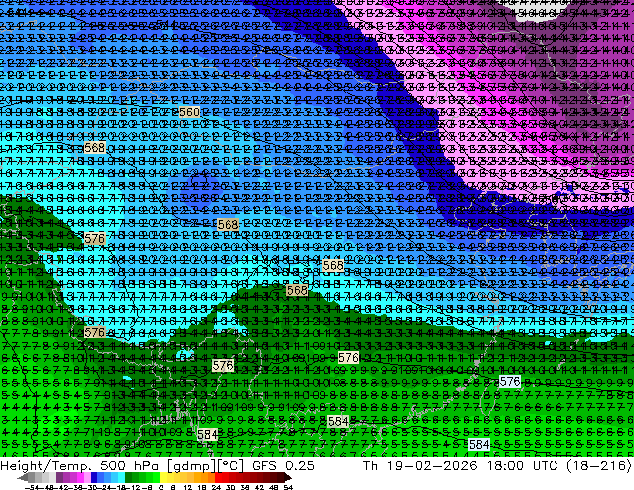Click the white-boxed 584 contour label
The image size is (634, 490).
click(479, 444)
